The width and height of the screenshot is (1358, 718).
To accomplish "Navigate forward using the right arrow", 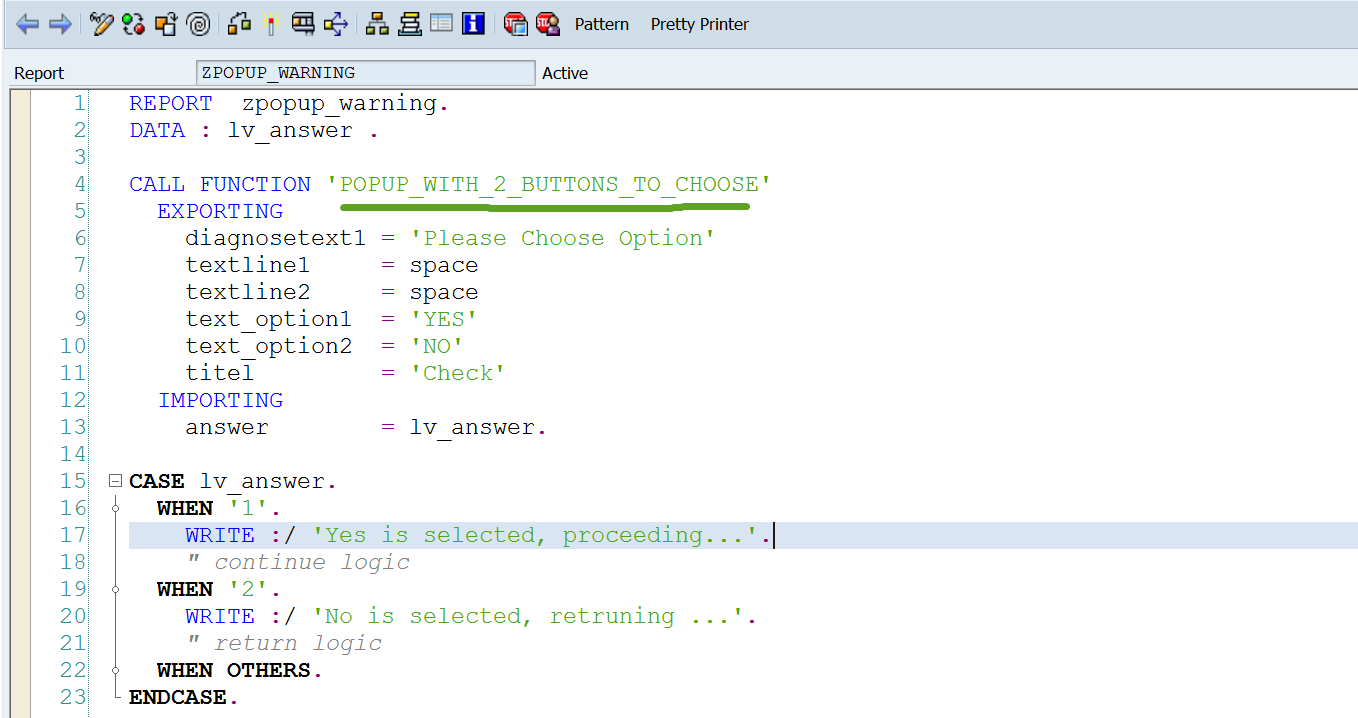I will point(58,23).
